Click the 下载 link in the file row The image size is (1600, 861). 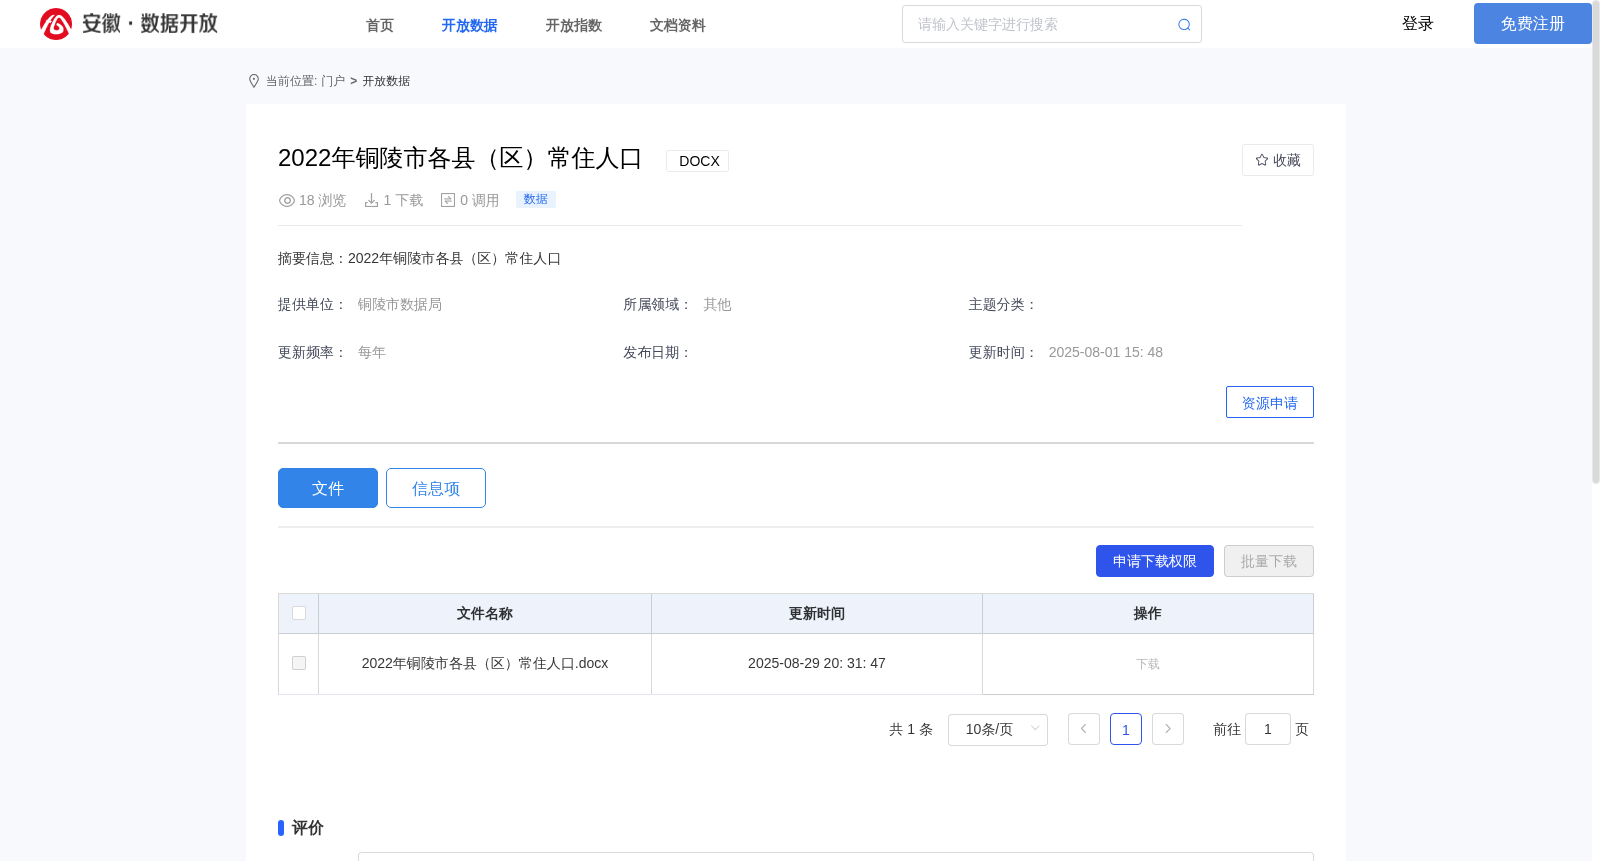point(1148,664)
